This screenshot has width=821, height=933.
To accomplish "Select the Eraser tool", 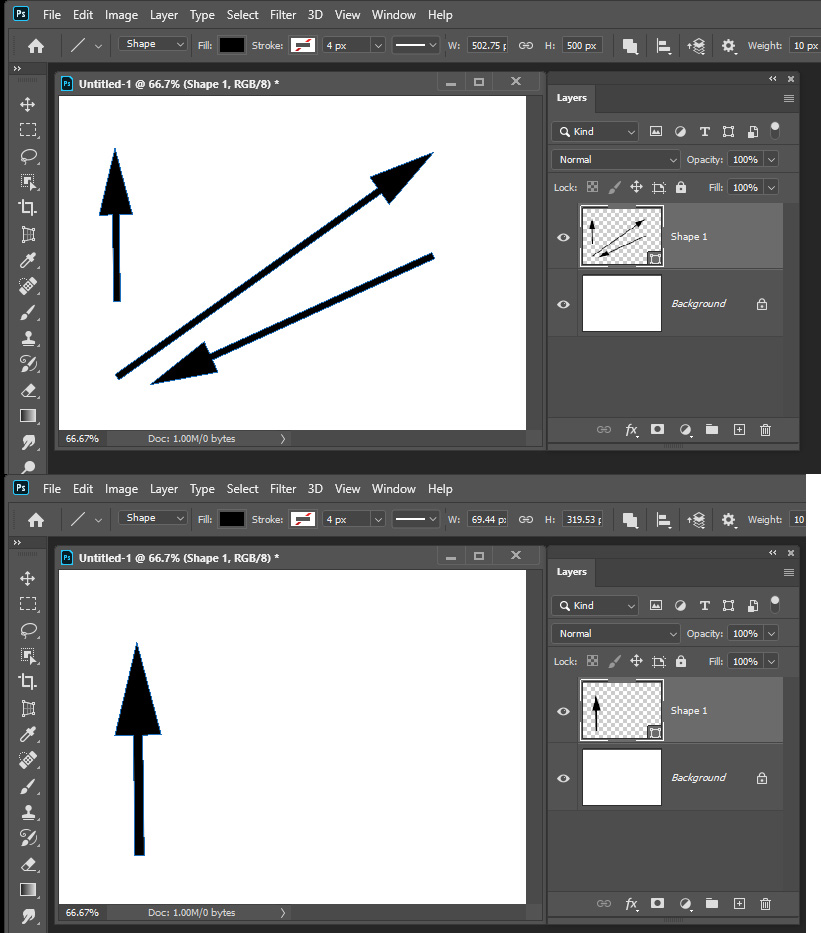I will point(27,390).
